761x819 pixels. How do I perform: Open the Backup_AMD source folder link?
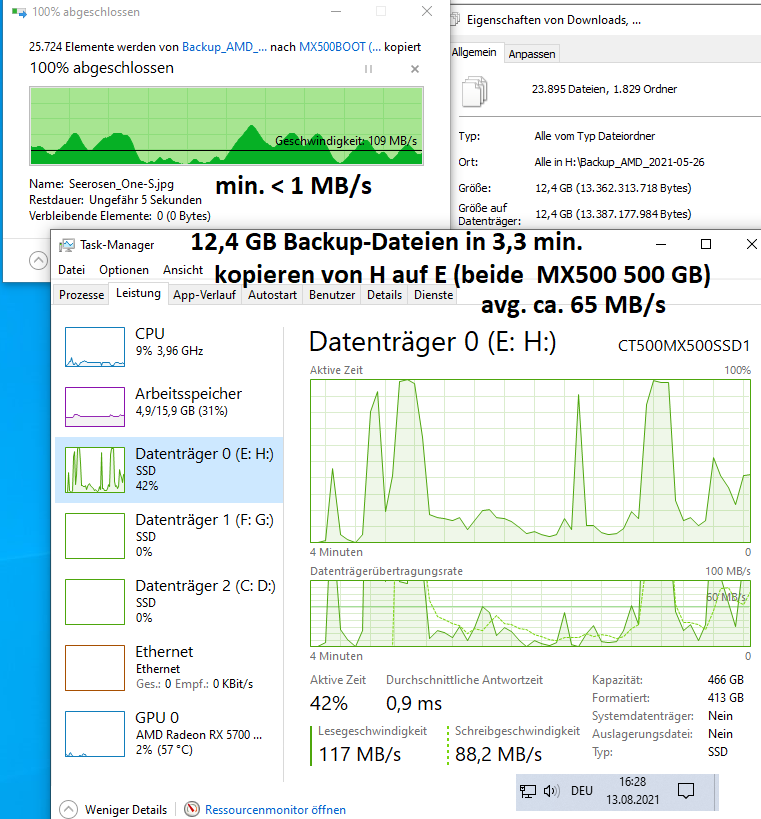pos(224,47)
